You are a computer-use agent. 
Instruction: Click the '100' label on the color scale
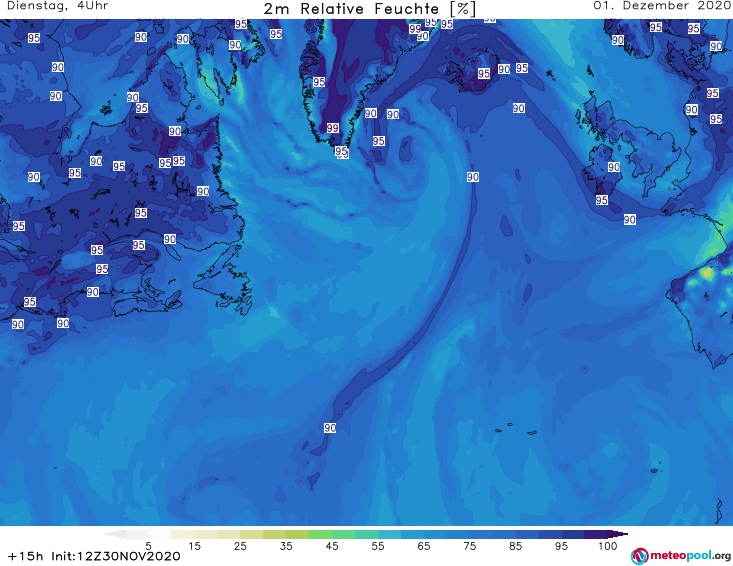[x=608, y=546]
